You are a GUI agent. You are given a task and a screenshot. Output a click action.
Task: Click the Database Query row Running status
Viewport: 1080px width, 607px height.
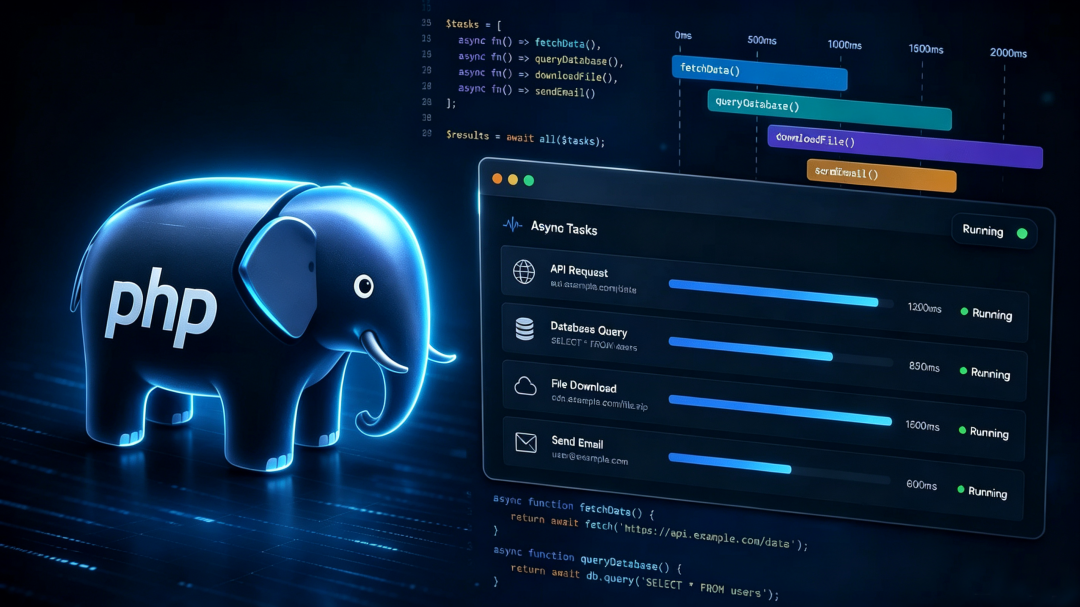(985, 373)
